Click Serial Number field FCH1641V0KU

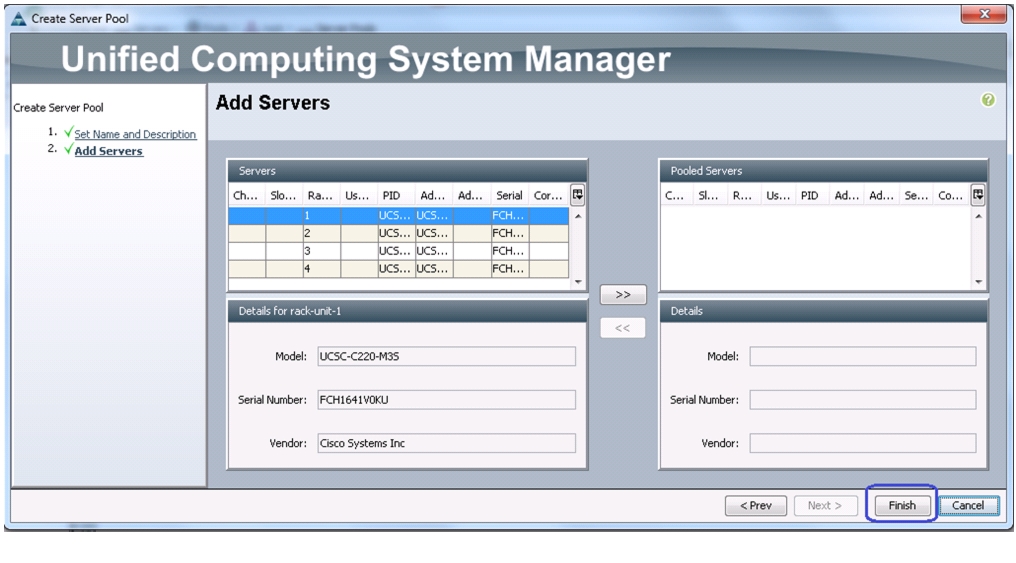[x=446, y=400]
